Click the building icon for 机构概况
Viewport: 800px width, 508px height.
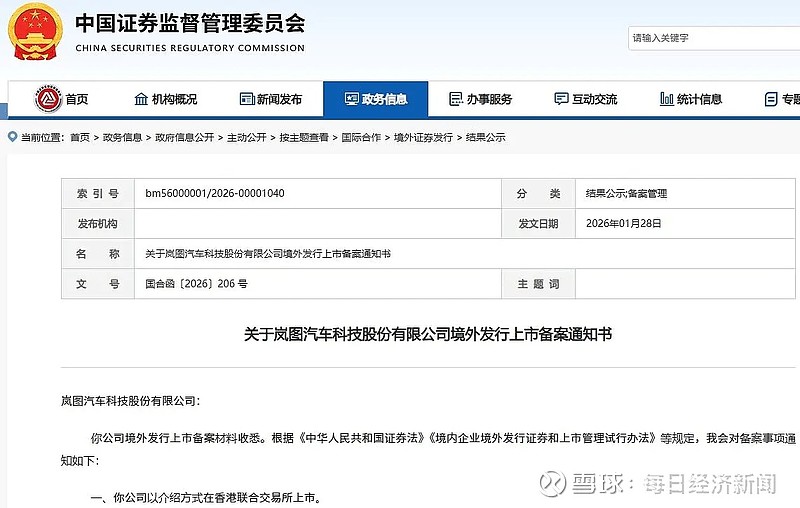pyautogui.click(x=141, y=99)
